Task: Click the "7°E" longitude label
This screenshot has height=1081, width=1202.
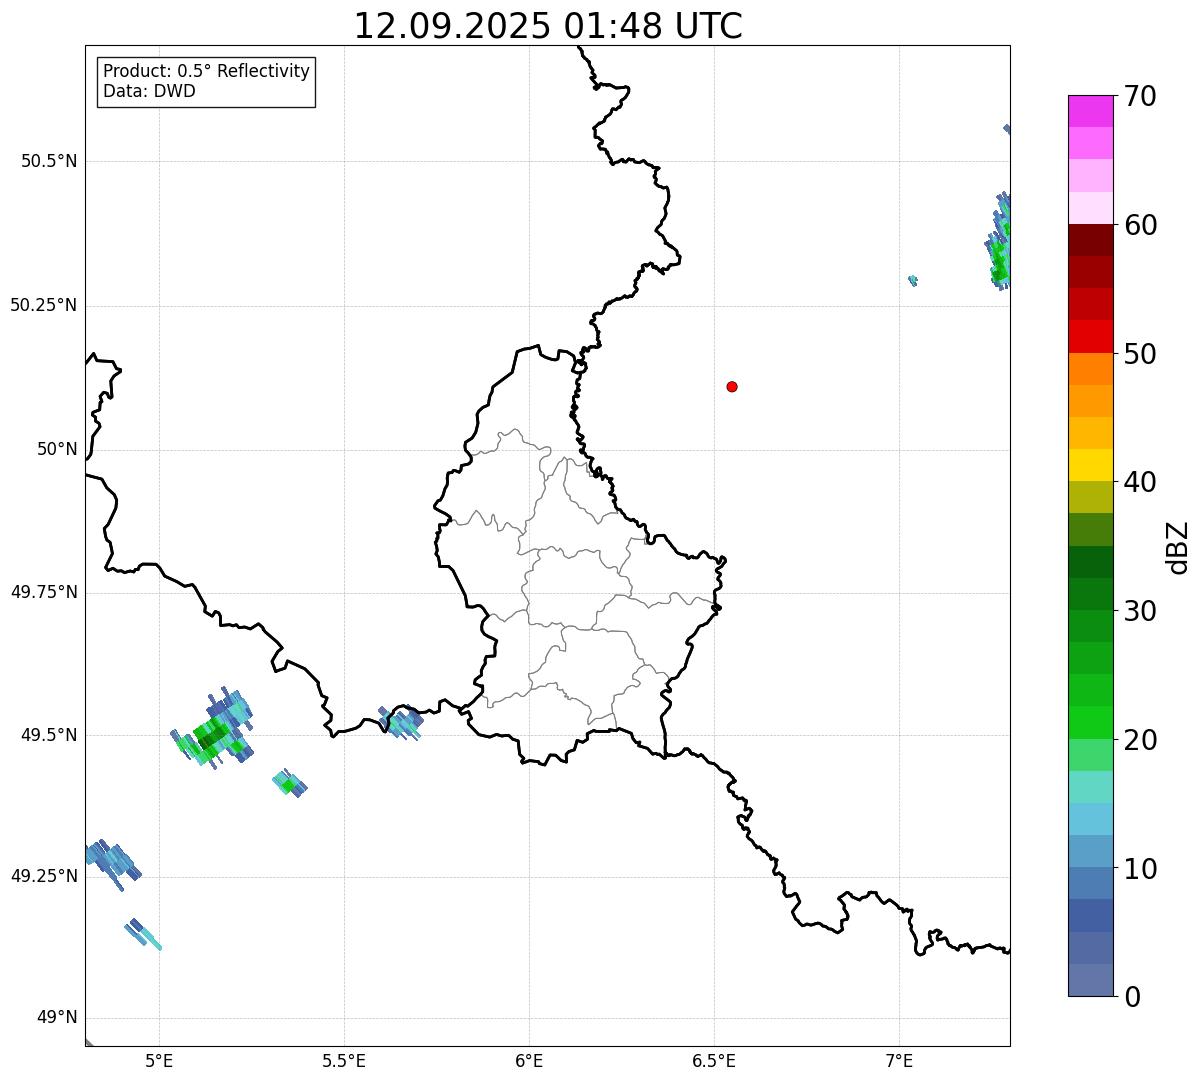Action: coord(899,1061)
